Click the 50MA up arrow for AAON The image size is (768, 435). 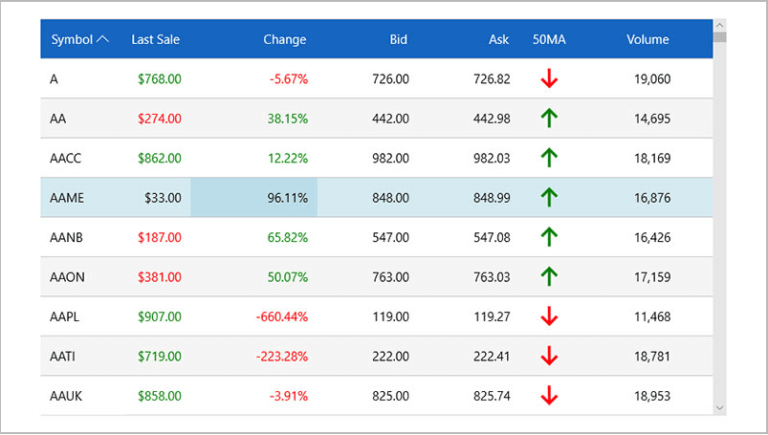tap(548, 276)
